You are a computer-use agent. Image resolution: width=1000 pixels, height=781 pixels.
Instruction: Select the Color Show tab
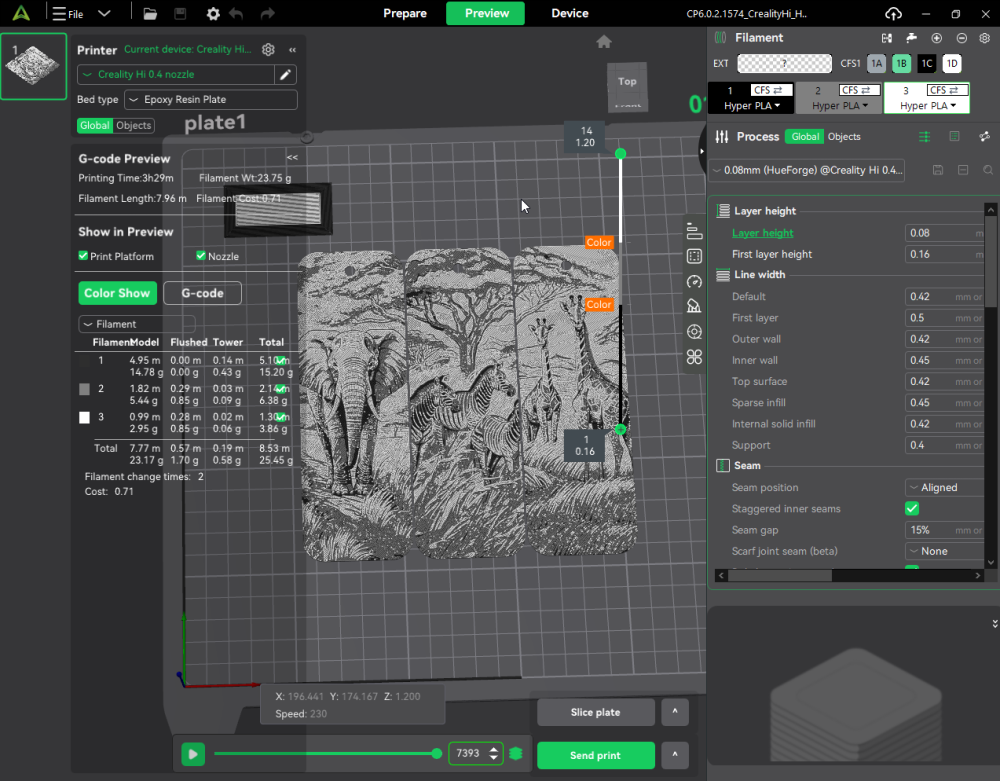pyautogui.click(x=117, y=293)
